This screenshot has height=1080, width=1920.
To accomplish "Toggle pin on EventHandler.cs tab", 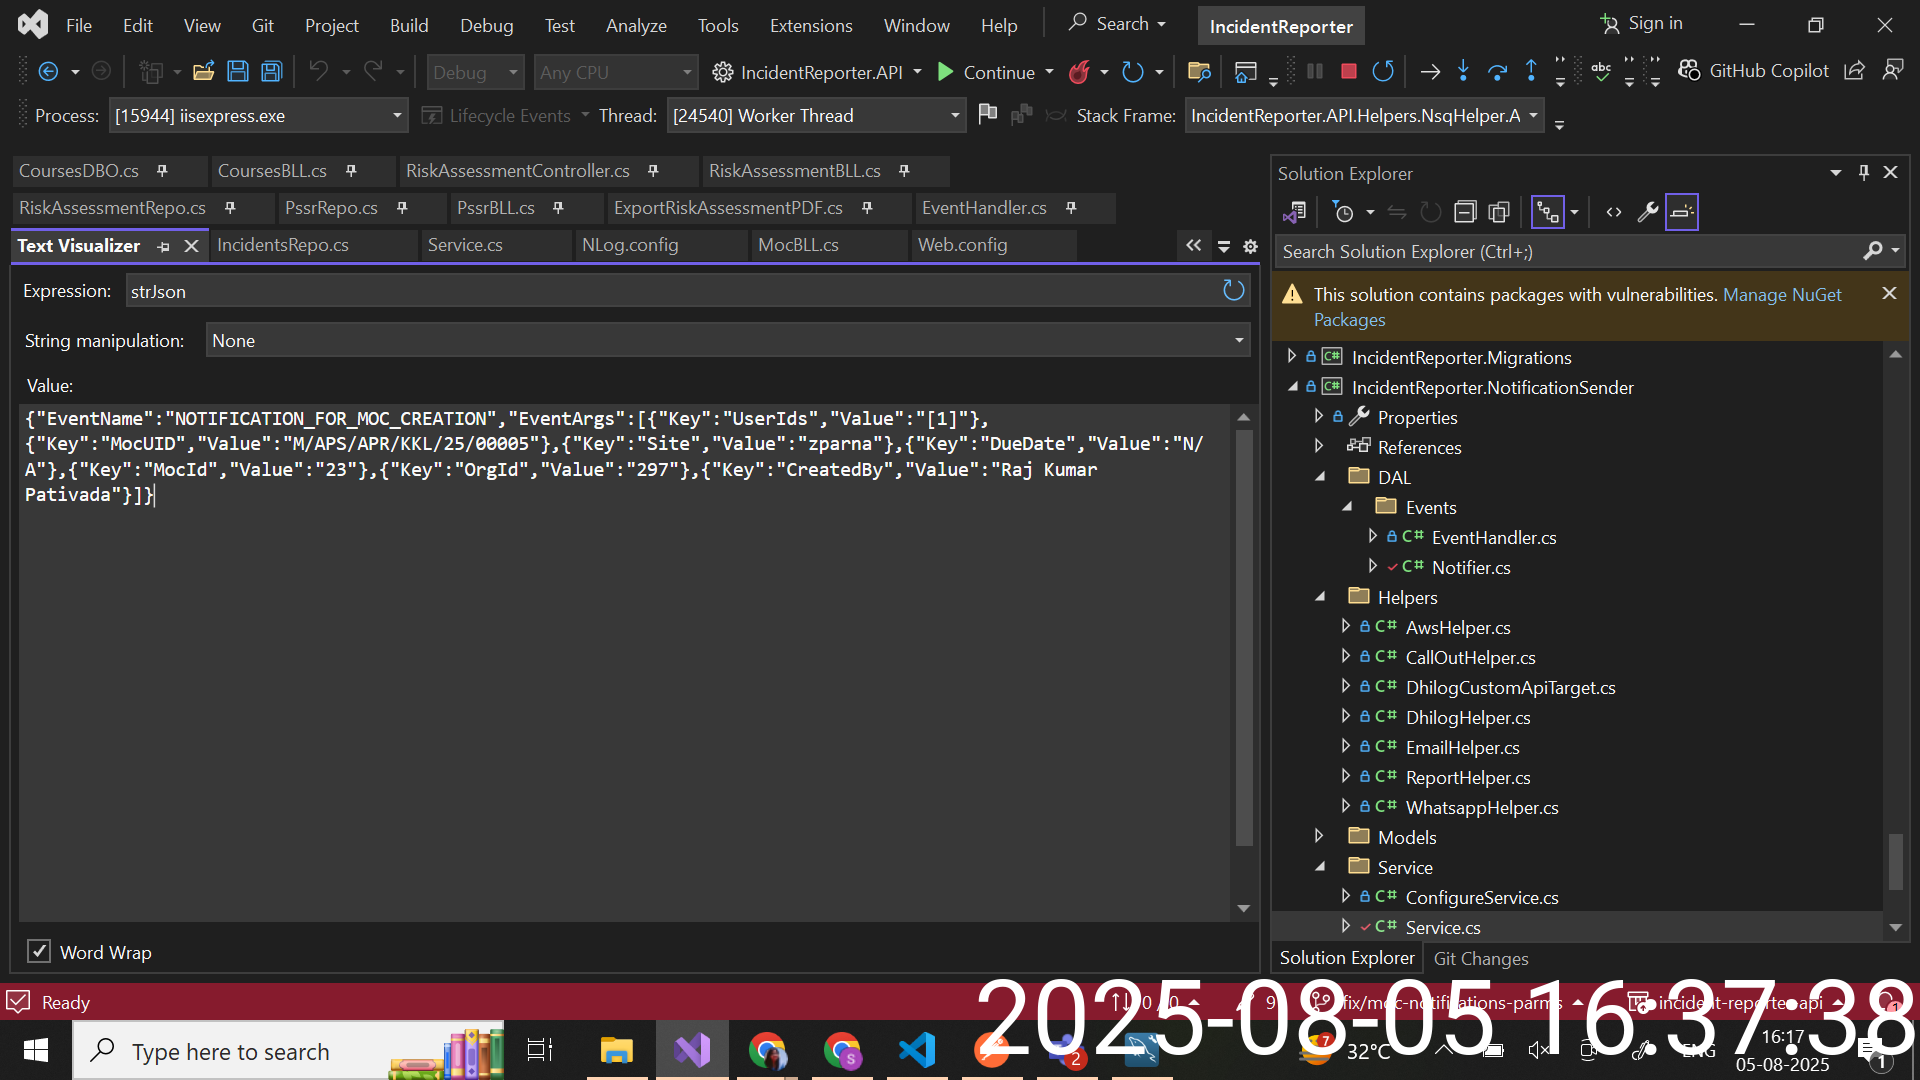I will [1071, 208].
